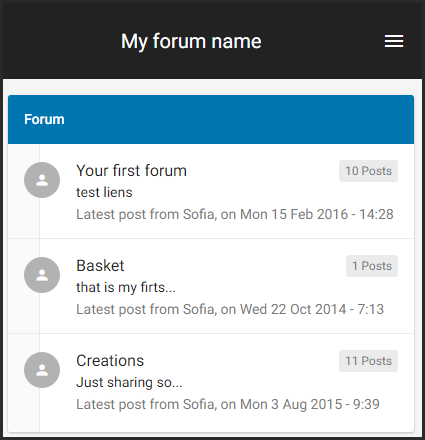Click avatar icon beside Creations
Screen dimensions: 425x440
[x=42, y=370]
